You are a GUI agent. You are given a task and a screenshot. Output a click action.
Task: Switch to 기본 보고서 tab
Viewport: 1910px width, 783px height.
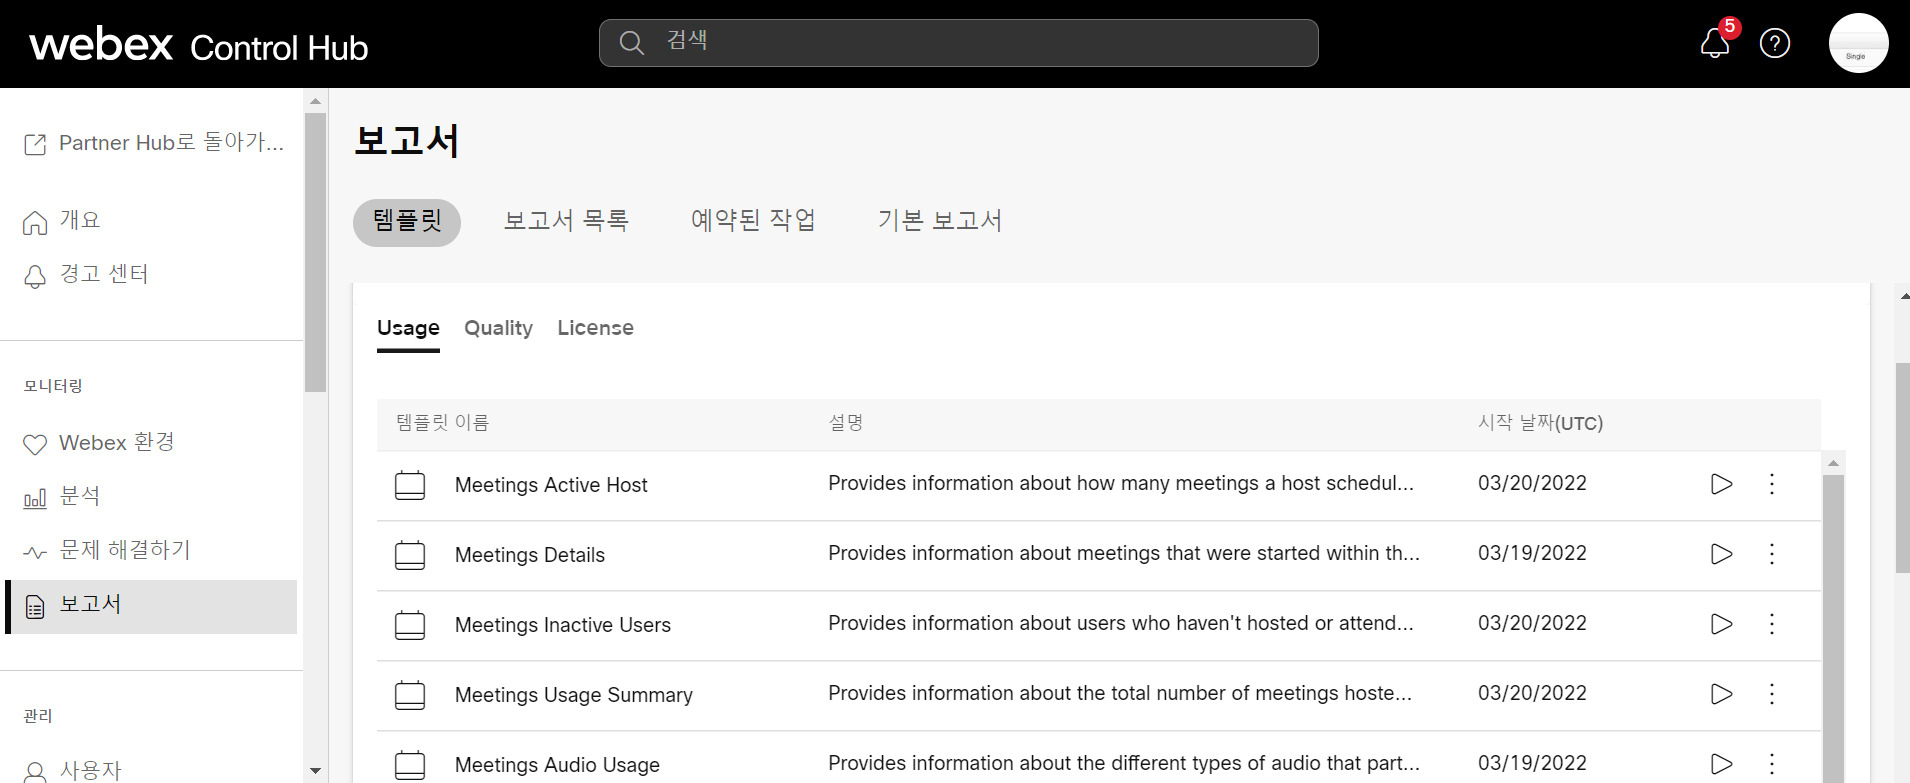(x=940, y=221)
